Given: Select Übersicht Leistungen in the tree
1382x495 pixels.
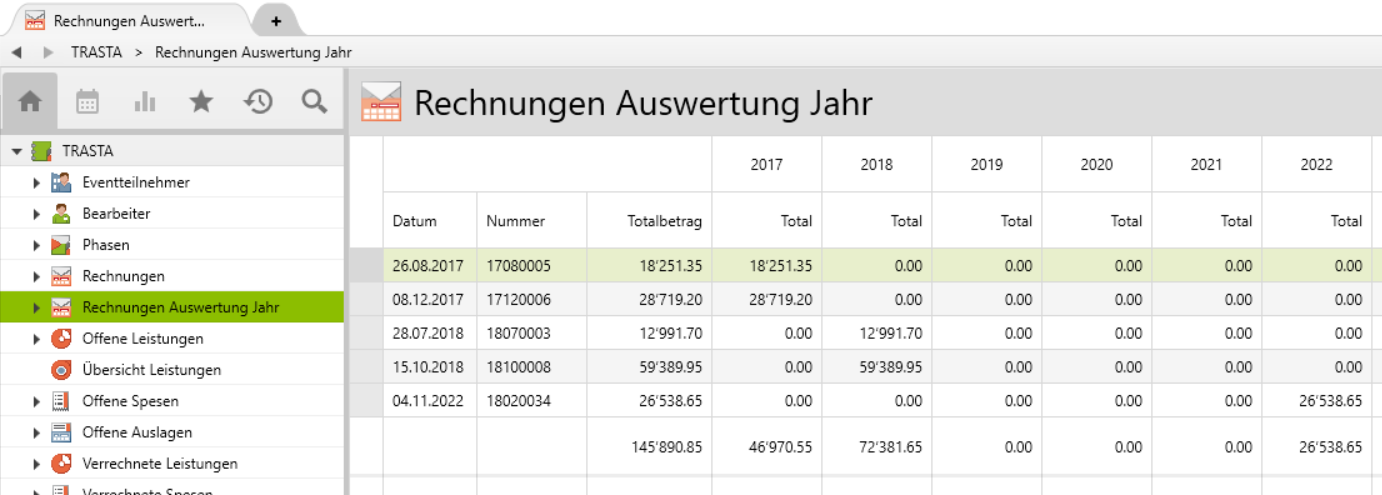Looking at the screenshot, I should [151, 370].
